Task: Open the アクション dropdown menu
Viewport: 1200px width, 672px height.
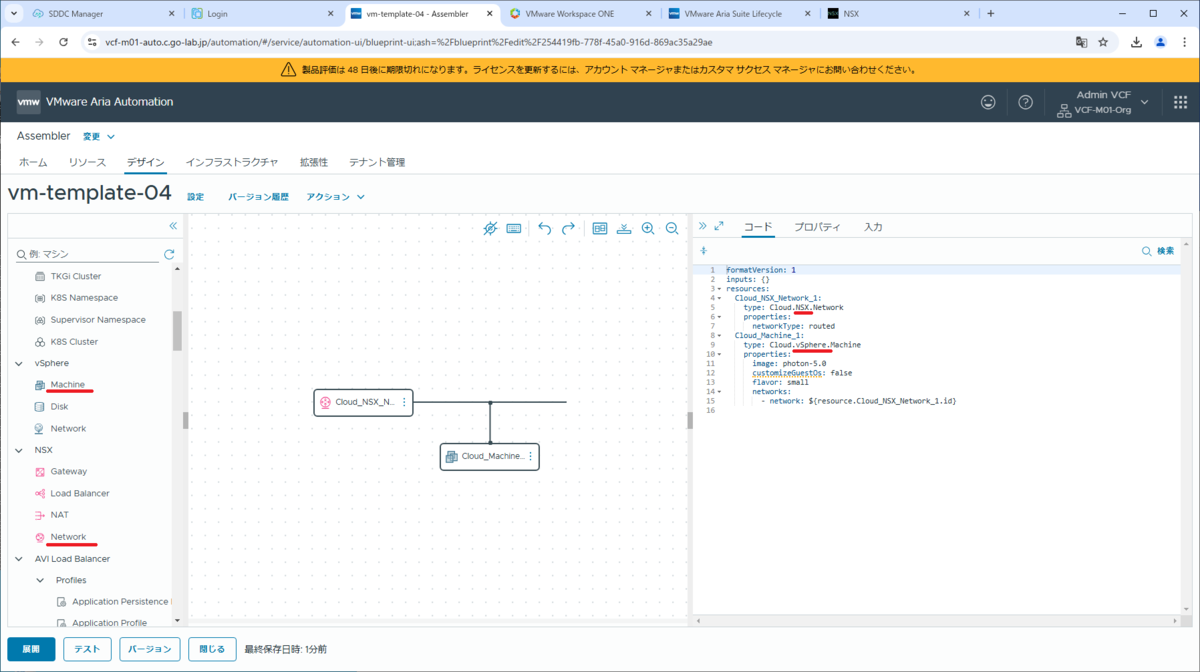Action: pos(335,197)
